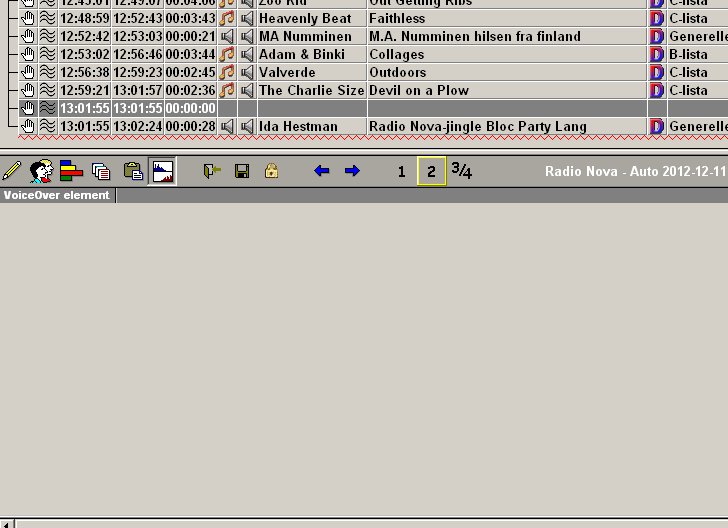
Task: Go forward with the blue right arrow
Action: click(352, 171)
